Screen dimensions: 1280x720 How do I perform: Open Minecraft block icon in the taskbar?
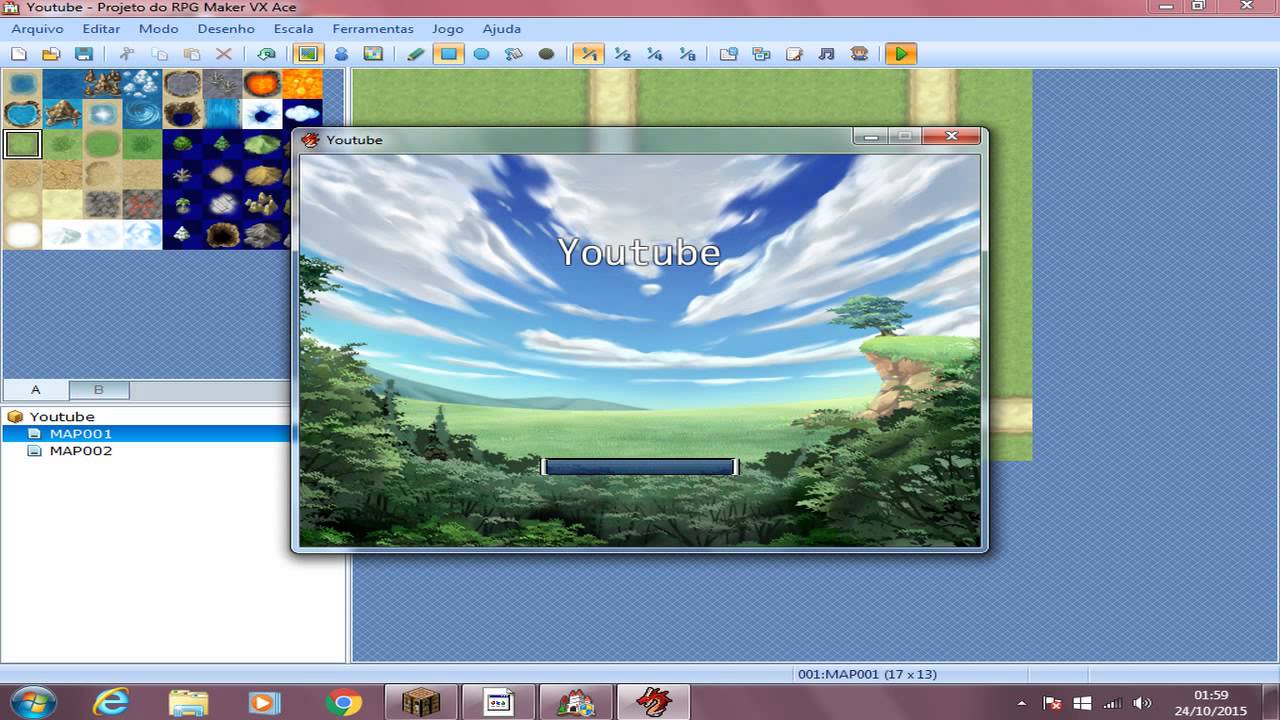pos(422,702)
